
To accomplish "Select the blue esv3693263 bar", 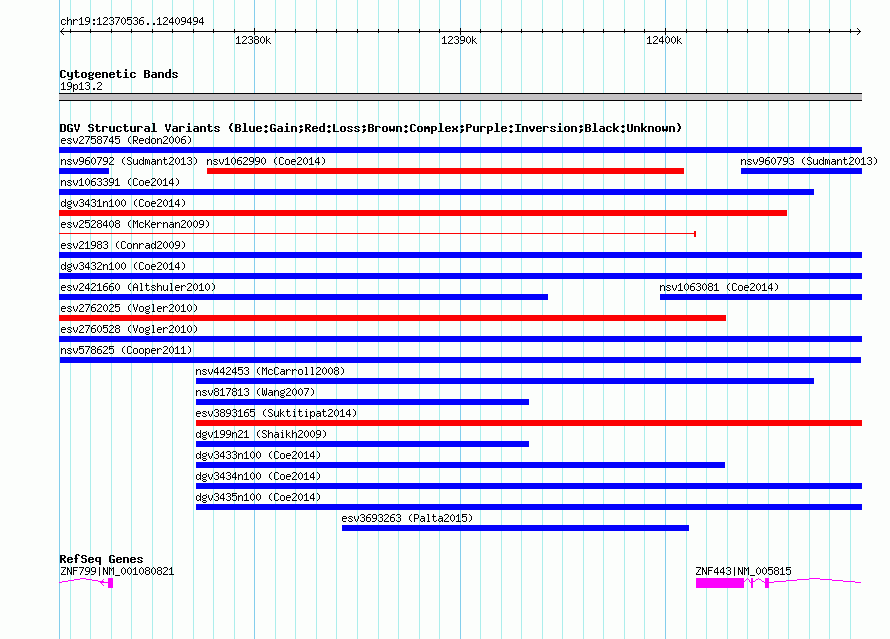I will [515, 528].
